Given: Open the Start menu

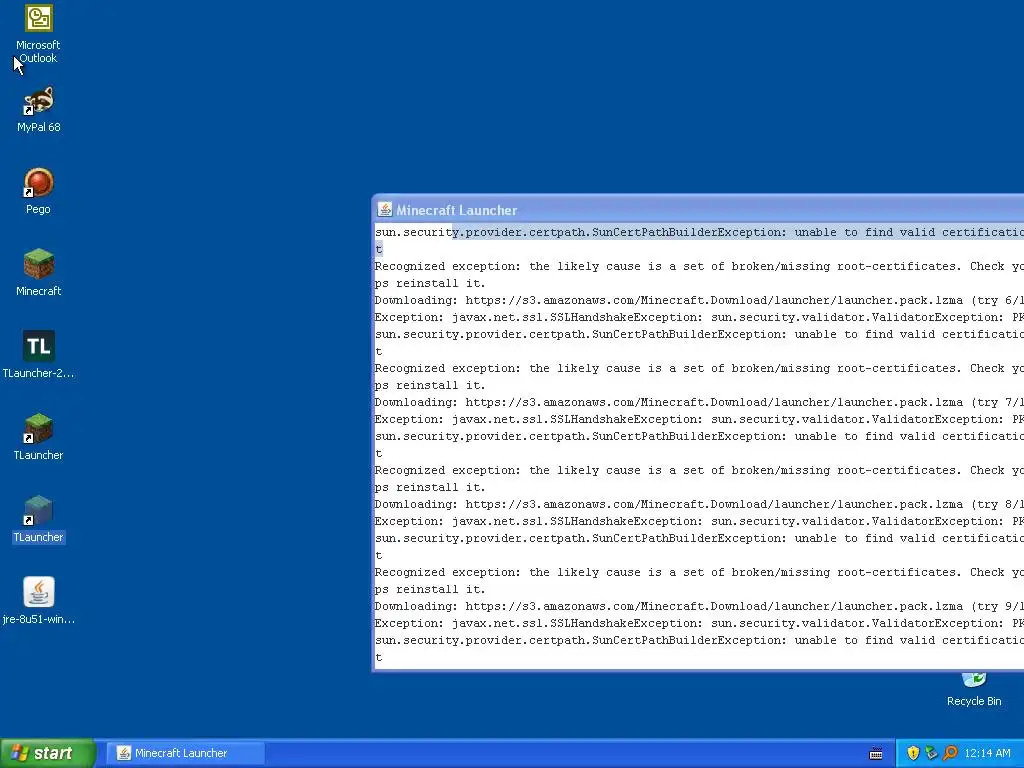Looking at the screenshot, I should click(48, 753).
